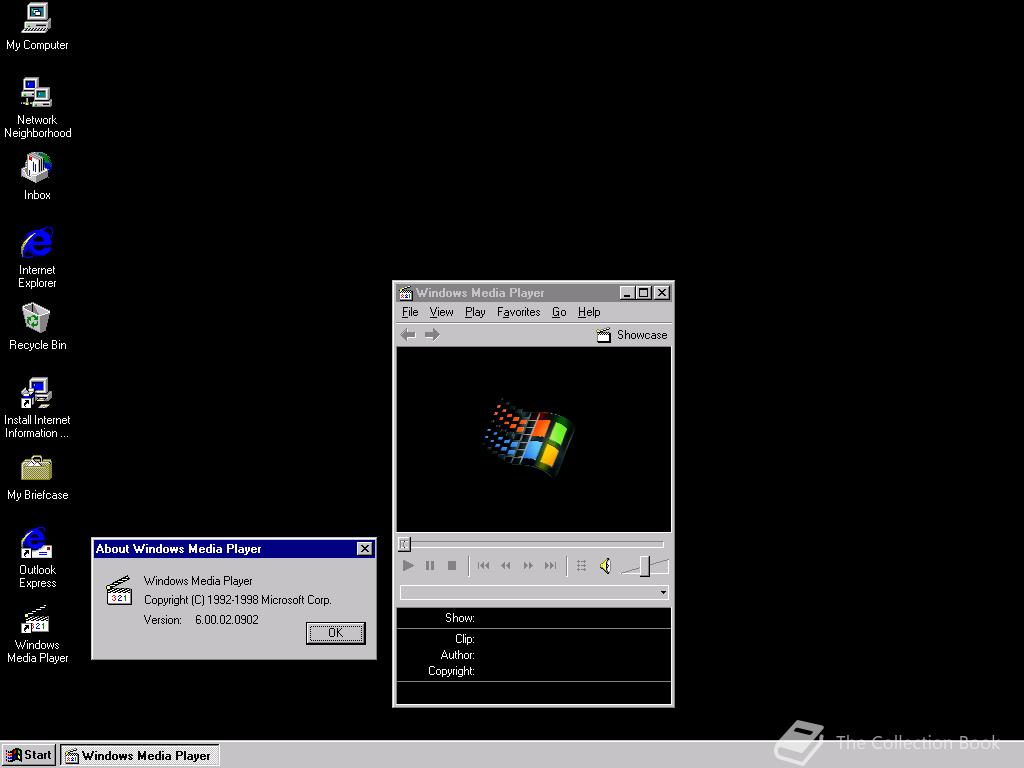Image resolution: width=1024 pixels, height=768 pixels.
Task: Select Outlook Express desktop shortcut
Action: click(37, 558)
